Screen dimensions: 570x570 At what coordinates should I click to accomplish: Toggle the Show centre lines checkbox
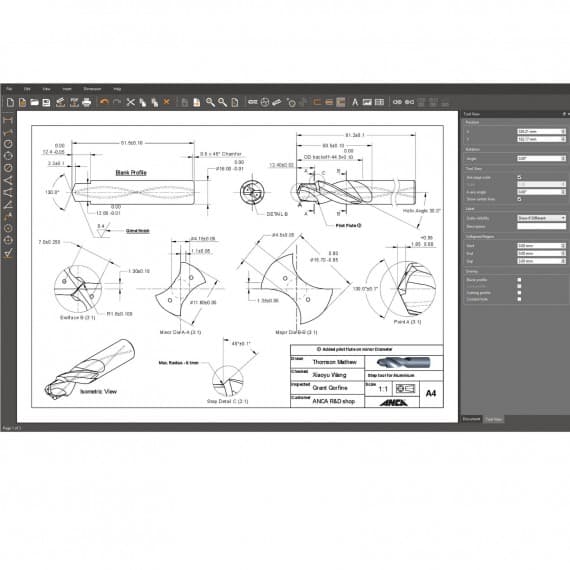(x=519, y=199)
